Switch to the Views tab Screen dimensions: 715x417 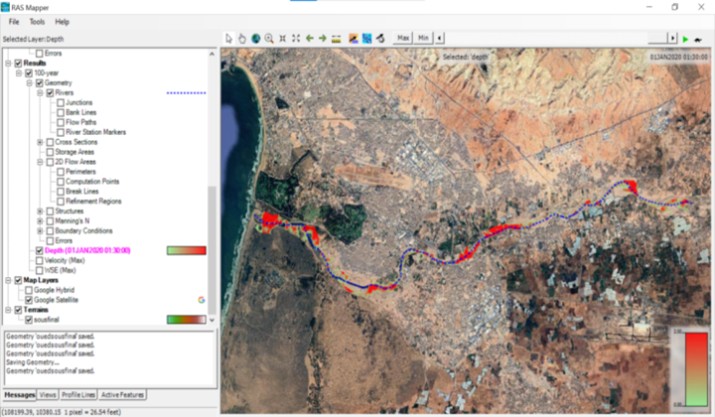tap(47, 395)
